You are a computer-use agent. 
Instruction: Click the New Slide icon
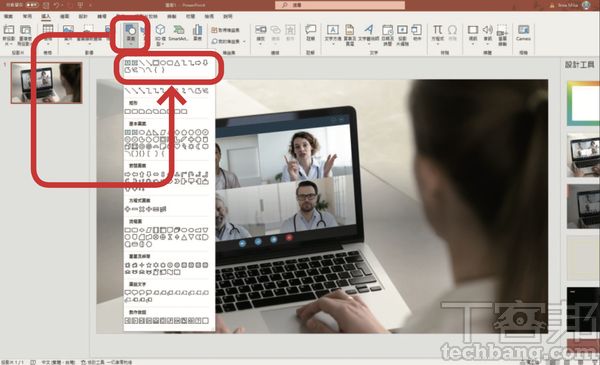(8, 30)
